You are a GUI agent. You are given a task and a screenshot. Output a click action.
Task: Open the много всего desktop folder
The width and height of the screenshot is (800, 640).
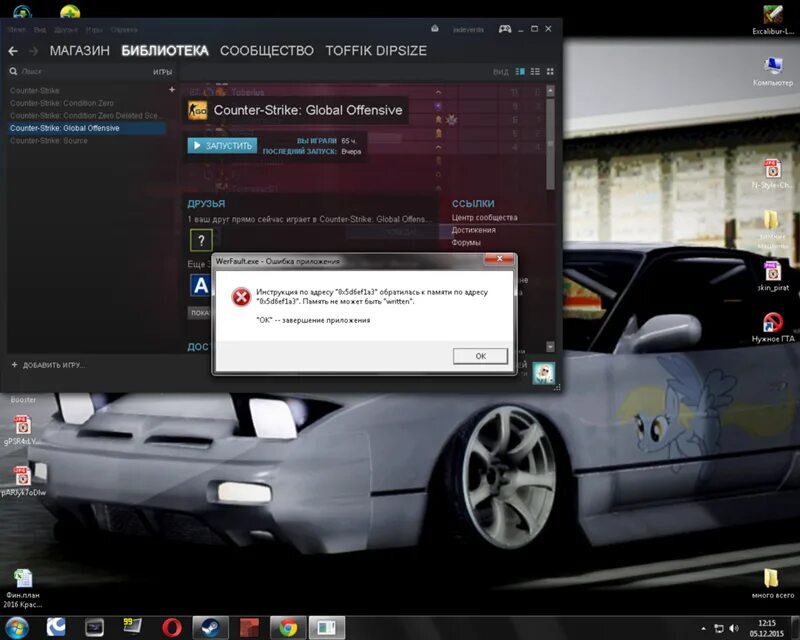pos(772,584)
